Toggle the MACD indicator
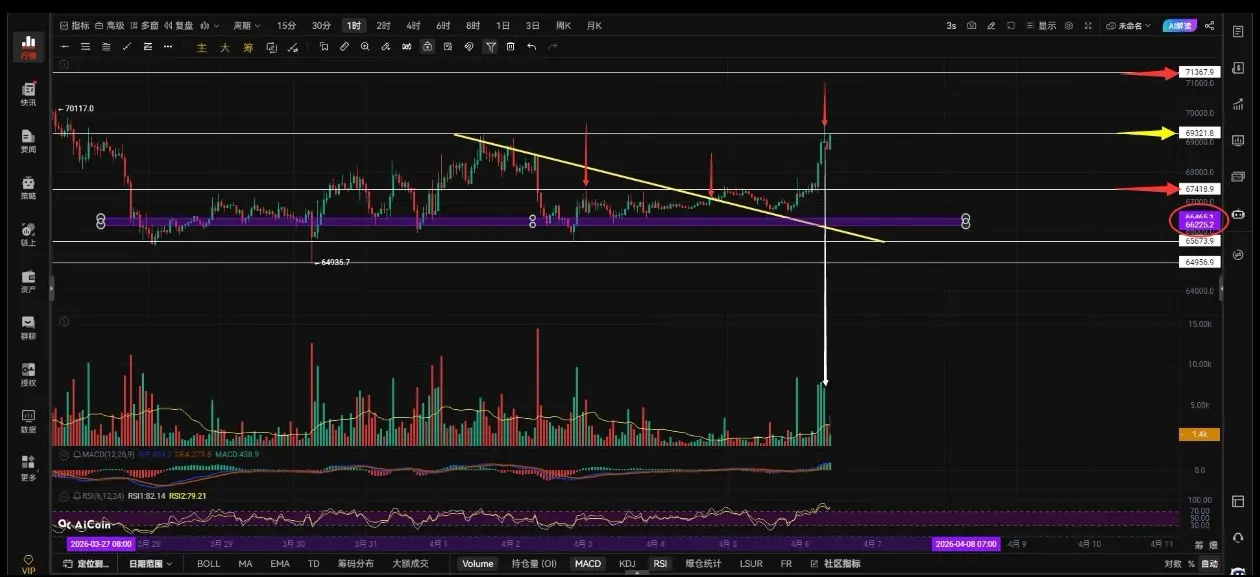 [588, 564]
